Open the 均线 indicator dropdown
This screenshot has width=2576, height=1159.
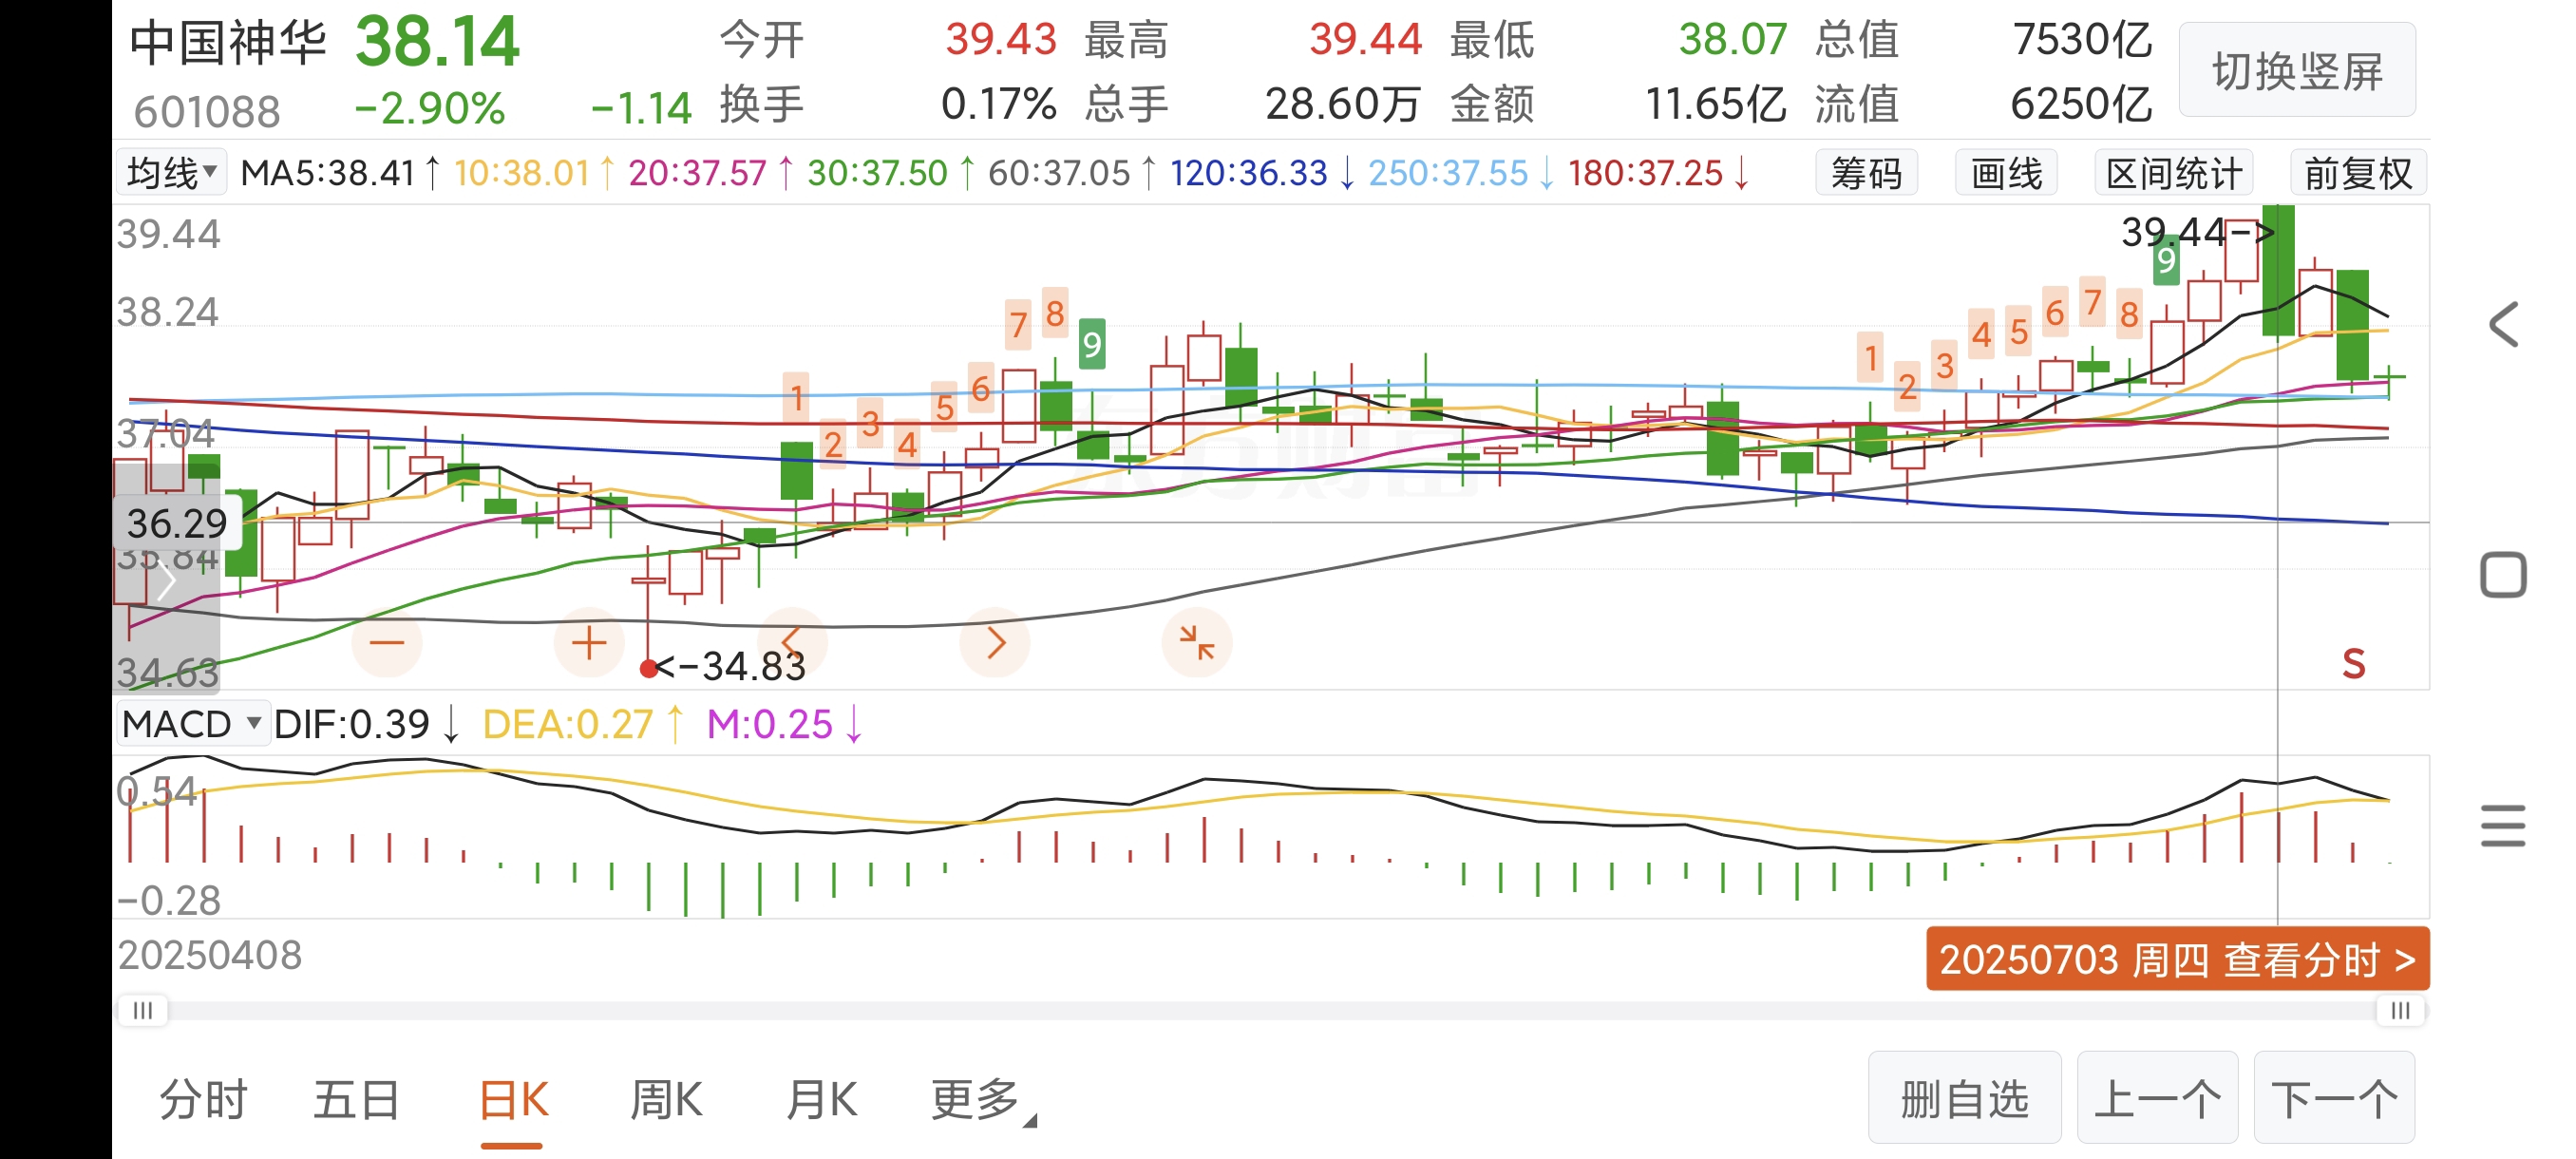pos(172,173)
